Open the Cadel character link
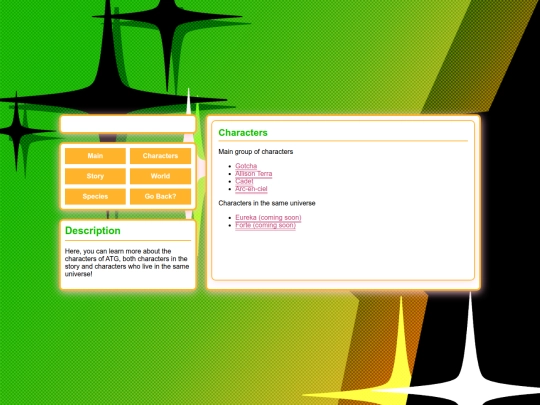Screen dimensions: 540x405 pyautogui.click(x=244, y=181)
